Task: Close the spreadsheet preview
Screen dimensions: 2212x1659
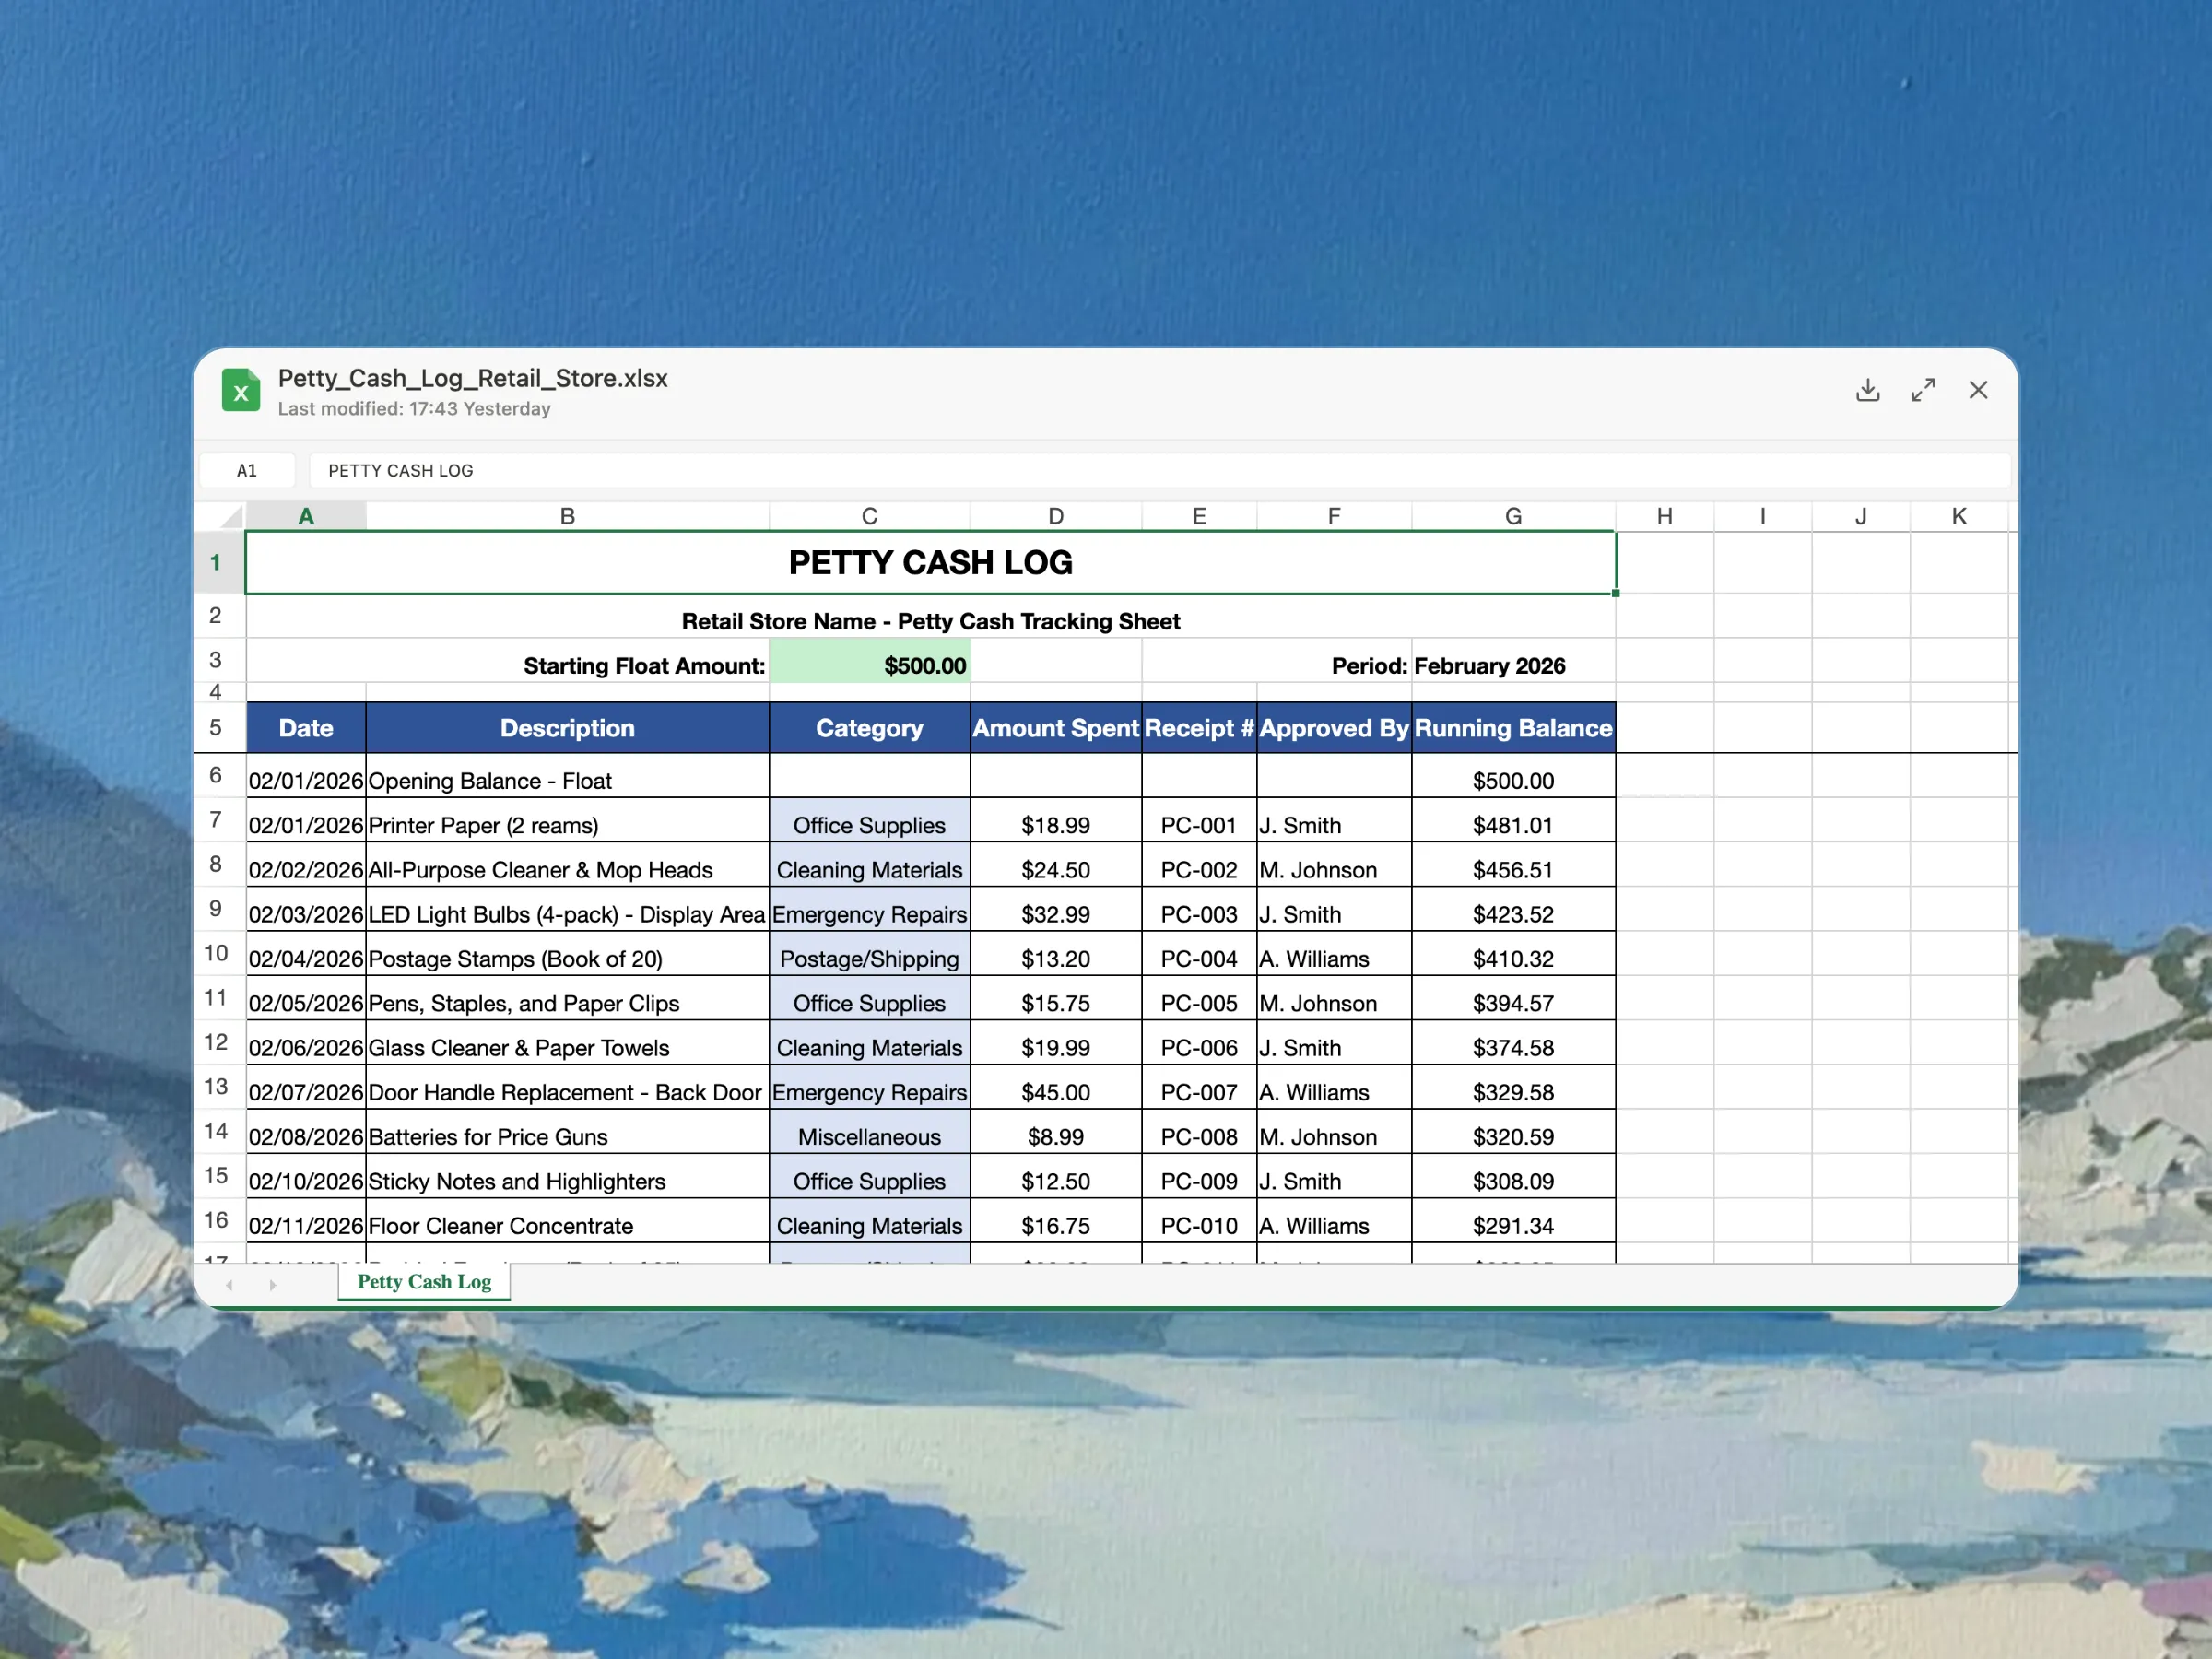Action: [x=1977, y=390]
